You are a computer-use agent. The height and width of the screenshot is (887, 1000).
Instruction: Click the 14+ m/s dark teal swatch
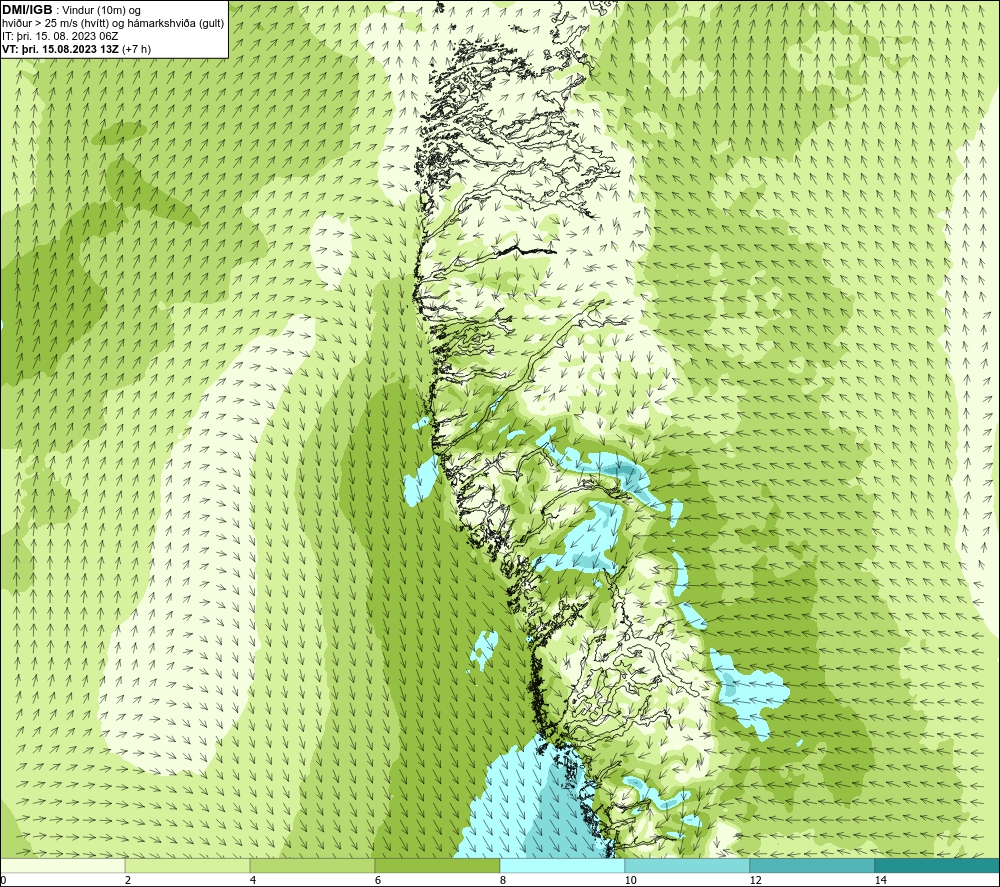click(x=938, y=865)
